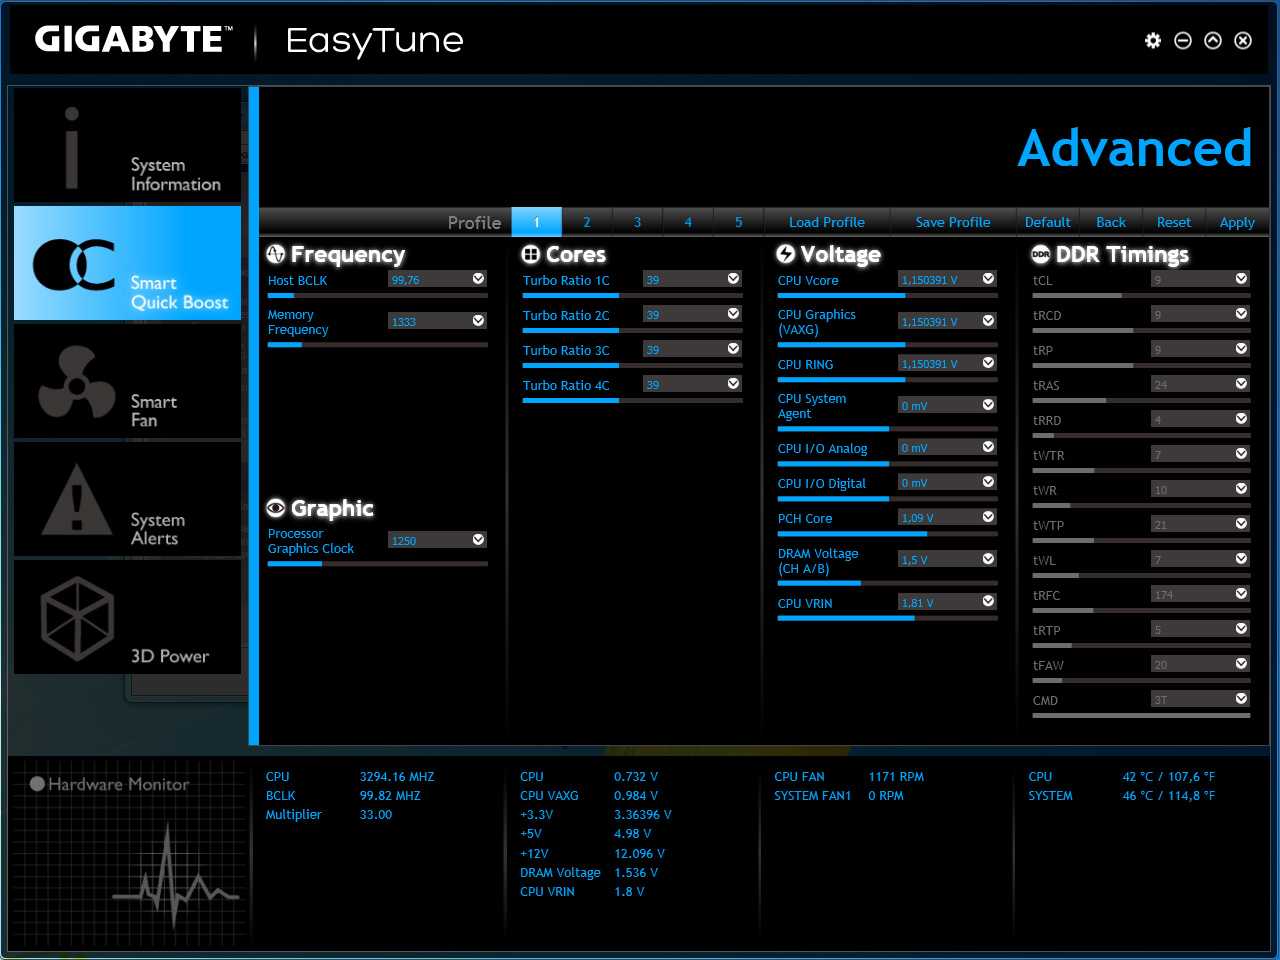Expand the Turbo Ratio 1C dropdown
The image size is (1280, 960).
click(x=733, y=279)
